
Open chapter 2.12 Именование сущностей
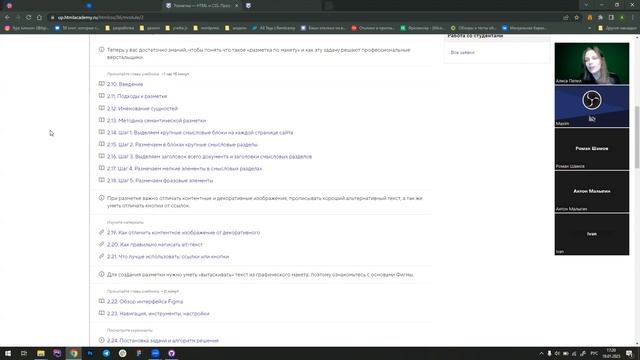(x=142, y=109)
